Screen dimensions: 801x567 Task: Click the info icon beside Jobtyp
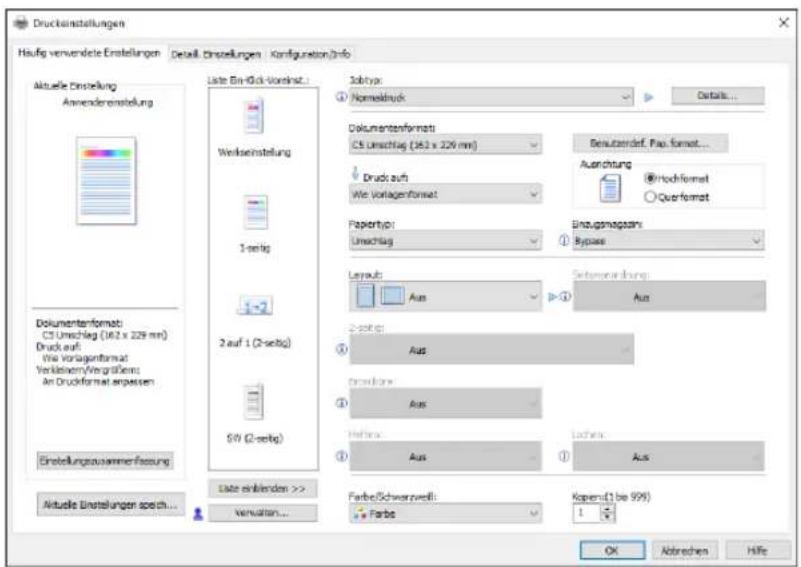pos(341,97)
